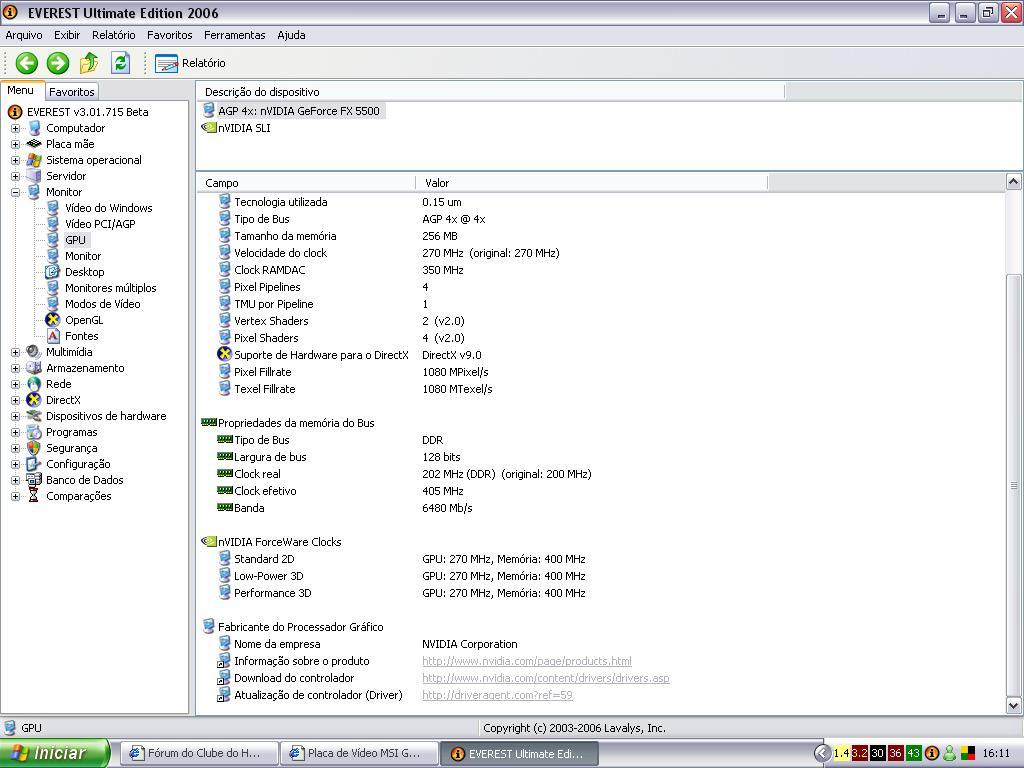Switch to the Menu tab in the sidebar
This screenshot has height=768, width=1024.
pos(21,91)
